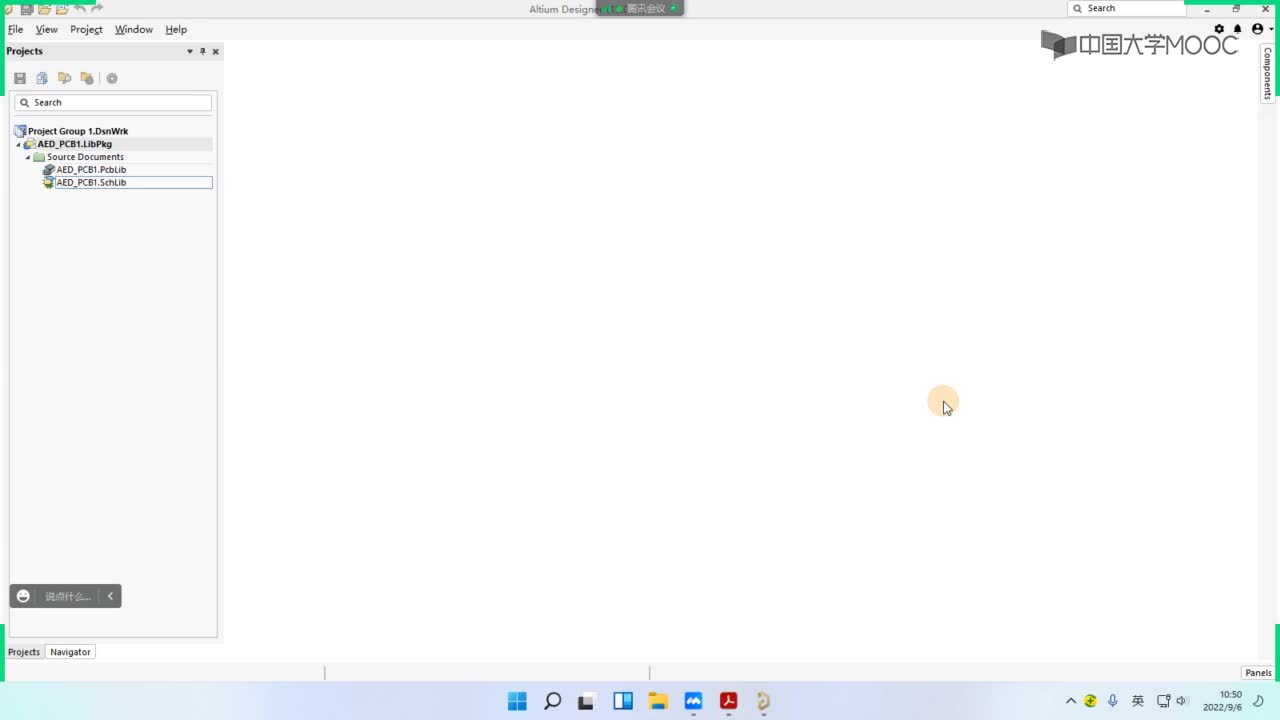Select AED_PCB1.SchLib document
The image size is (1280, 720).
pyautogui.click(x=91, y=183)
